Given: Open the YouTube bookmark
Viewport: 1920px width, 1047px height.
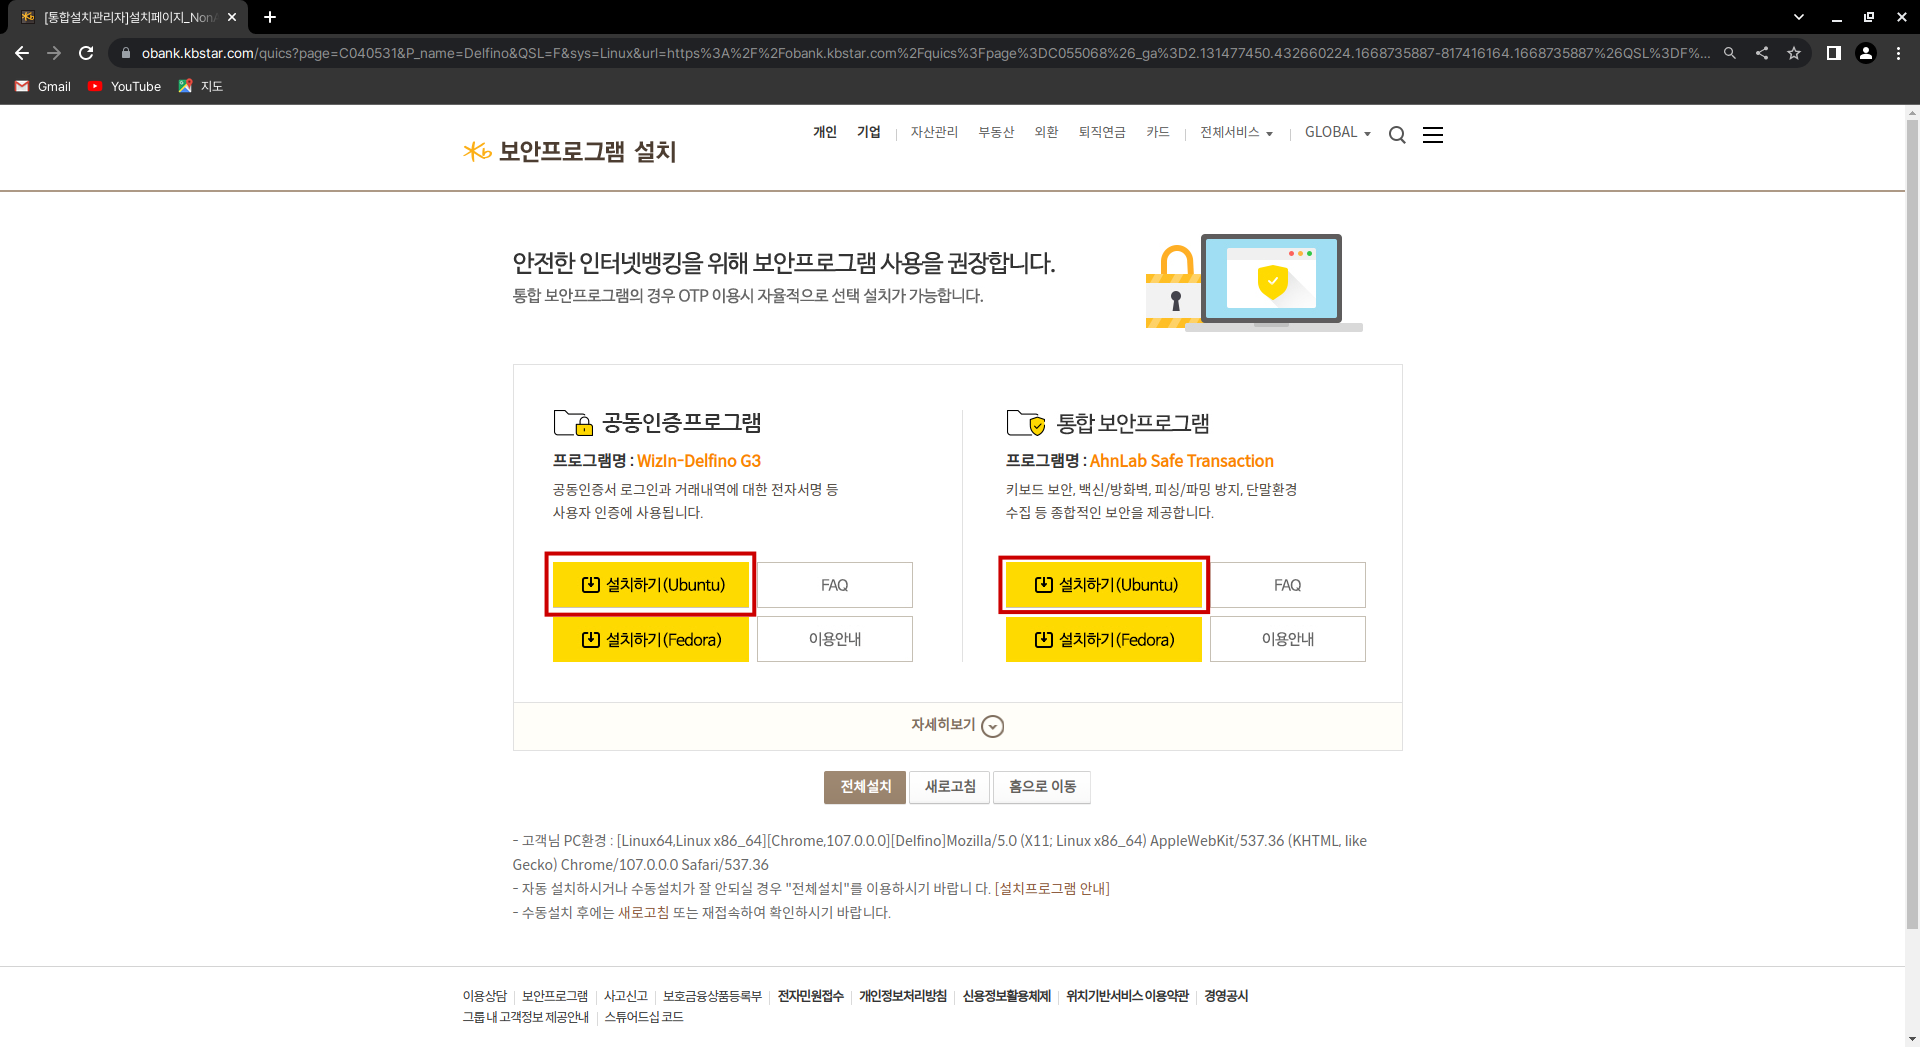Looking at the screenshot, I should [125, 87].
